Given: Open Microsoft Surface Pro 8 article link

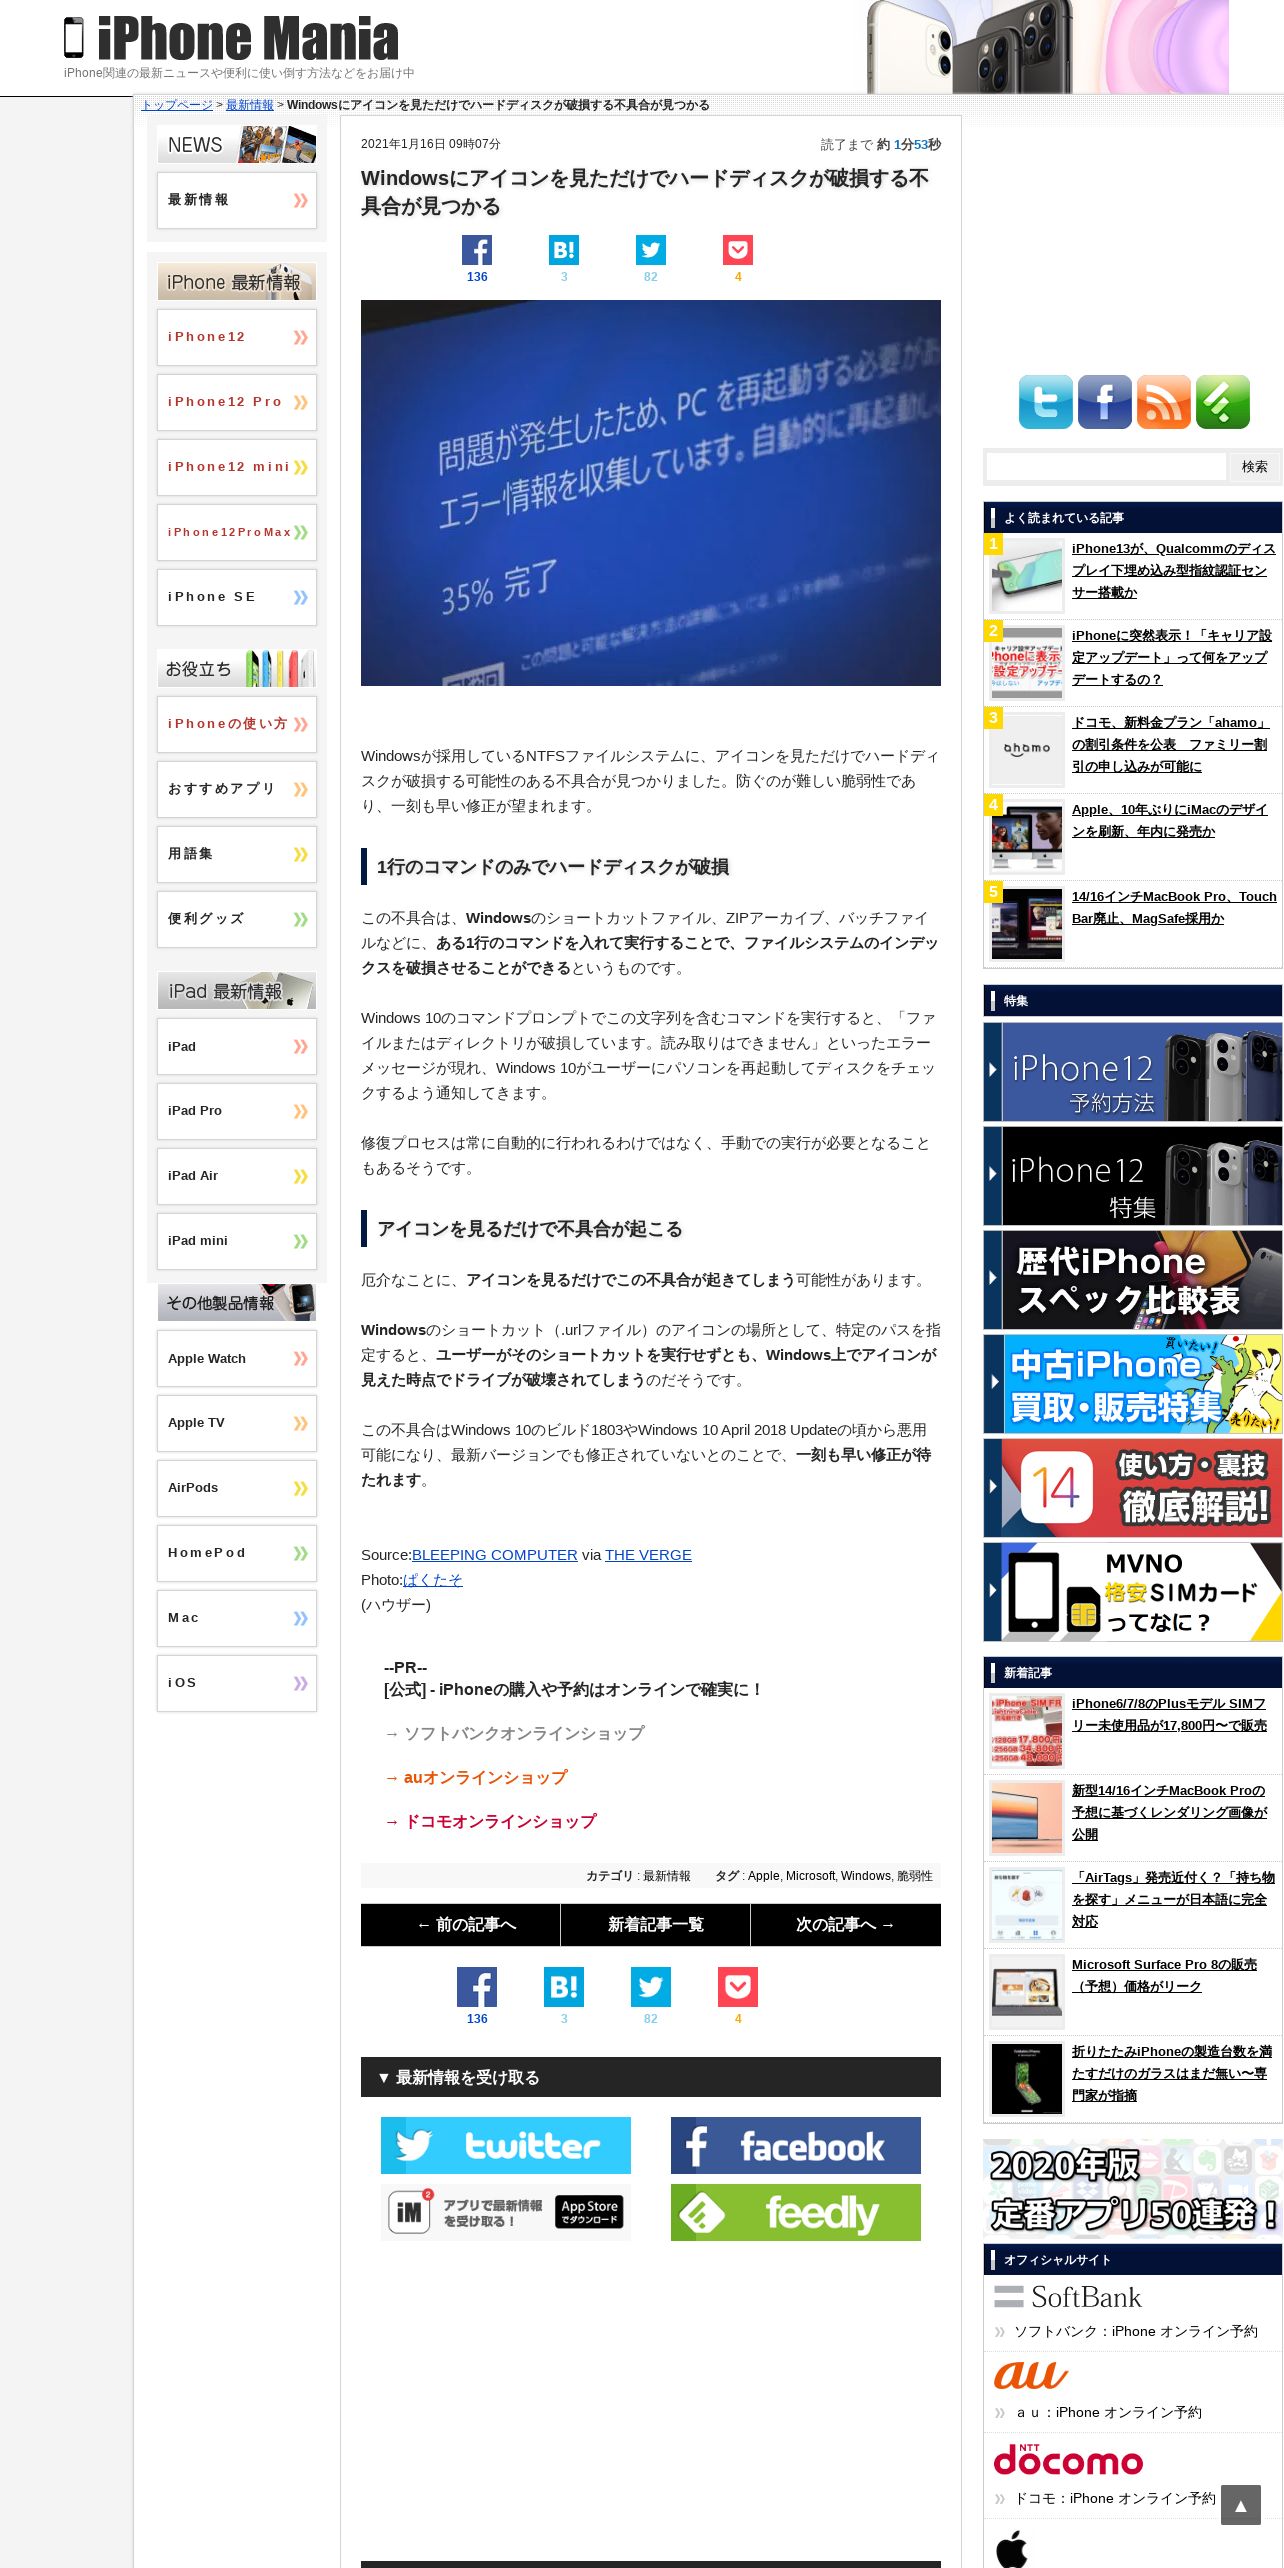Looking at the screenshot, I should pos(1164,1975).
